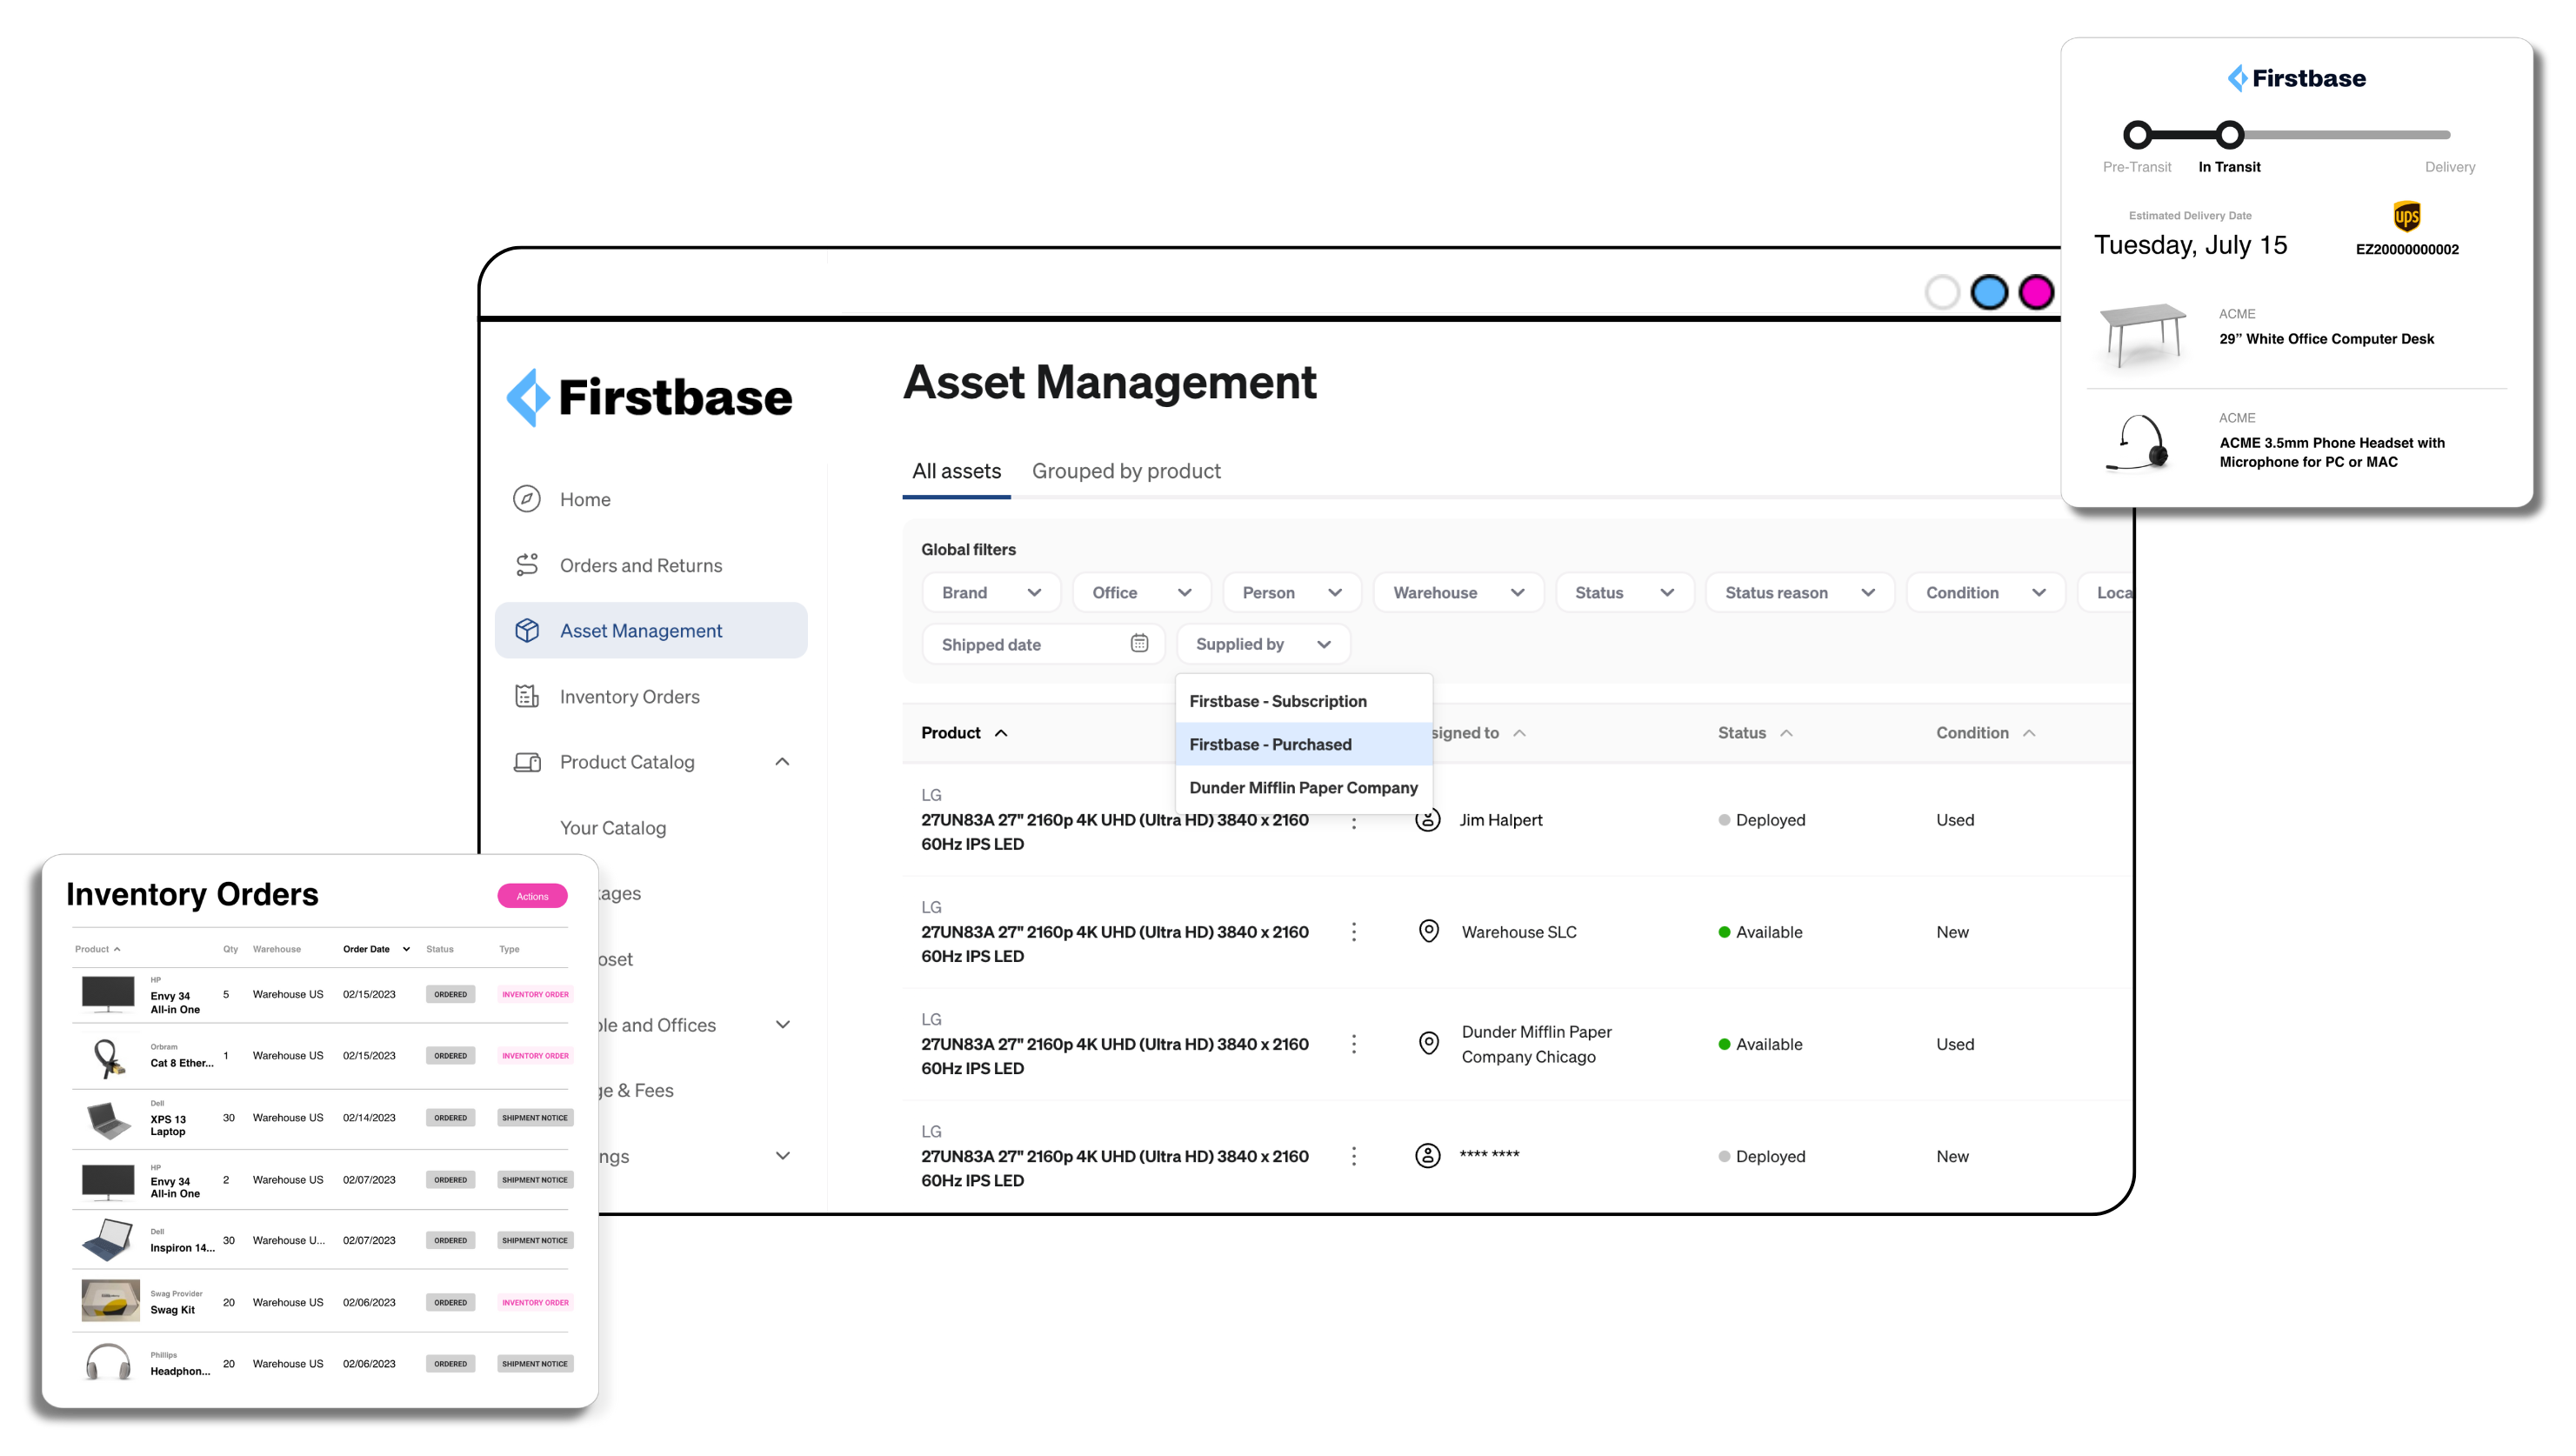The image size is (2576, 1456).
Task: Collapse the Product Catalog section chevron
Action: [x=782, y=762]
